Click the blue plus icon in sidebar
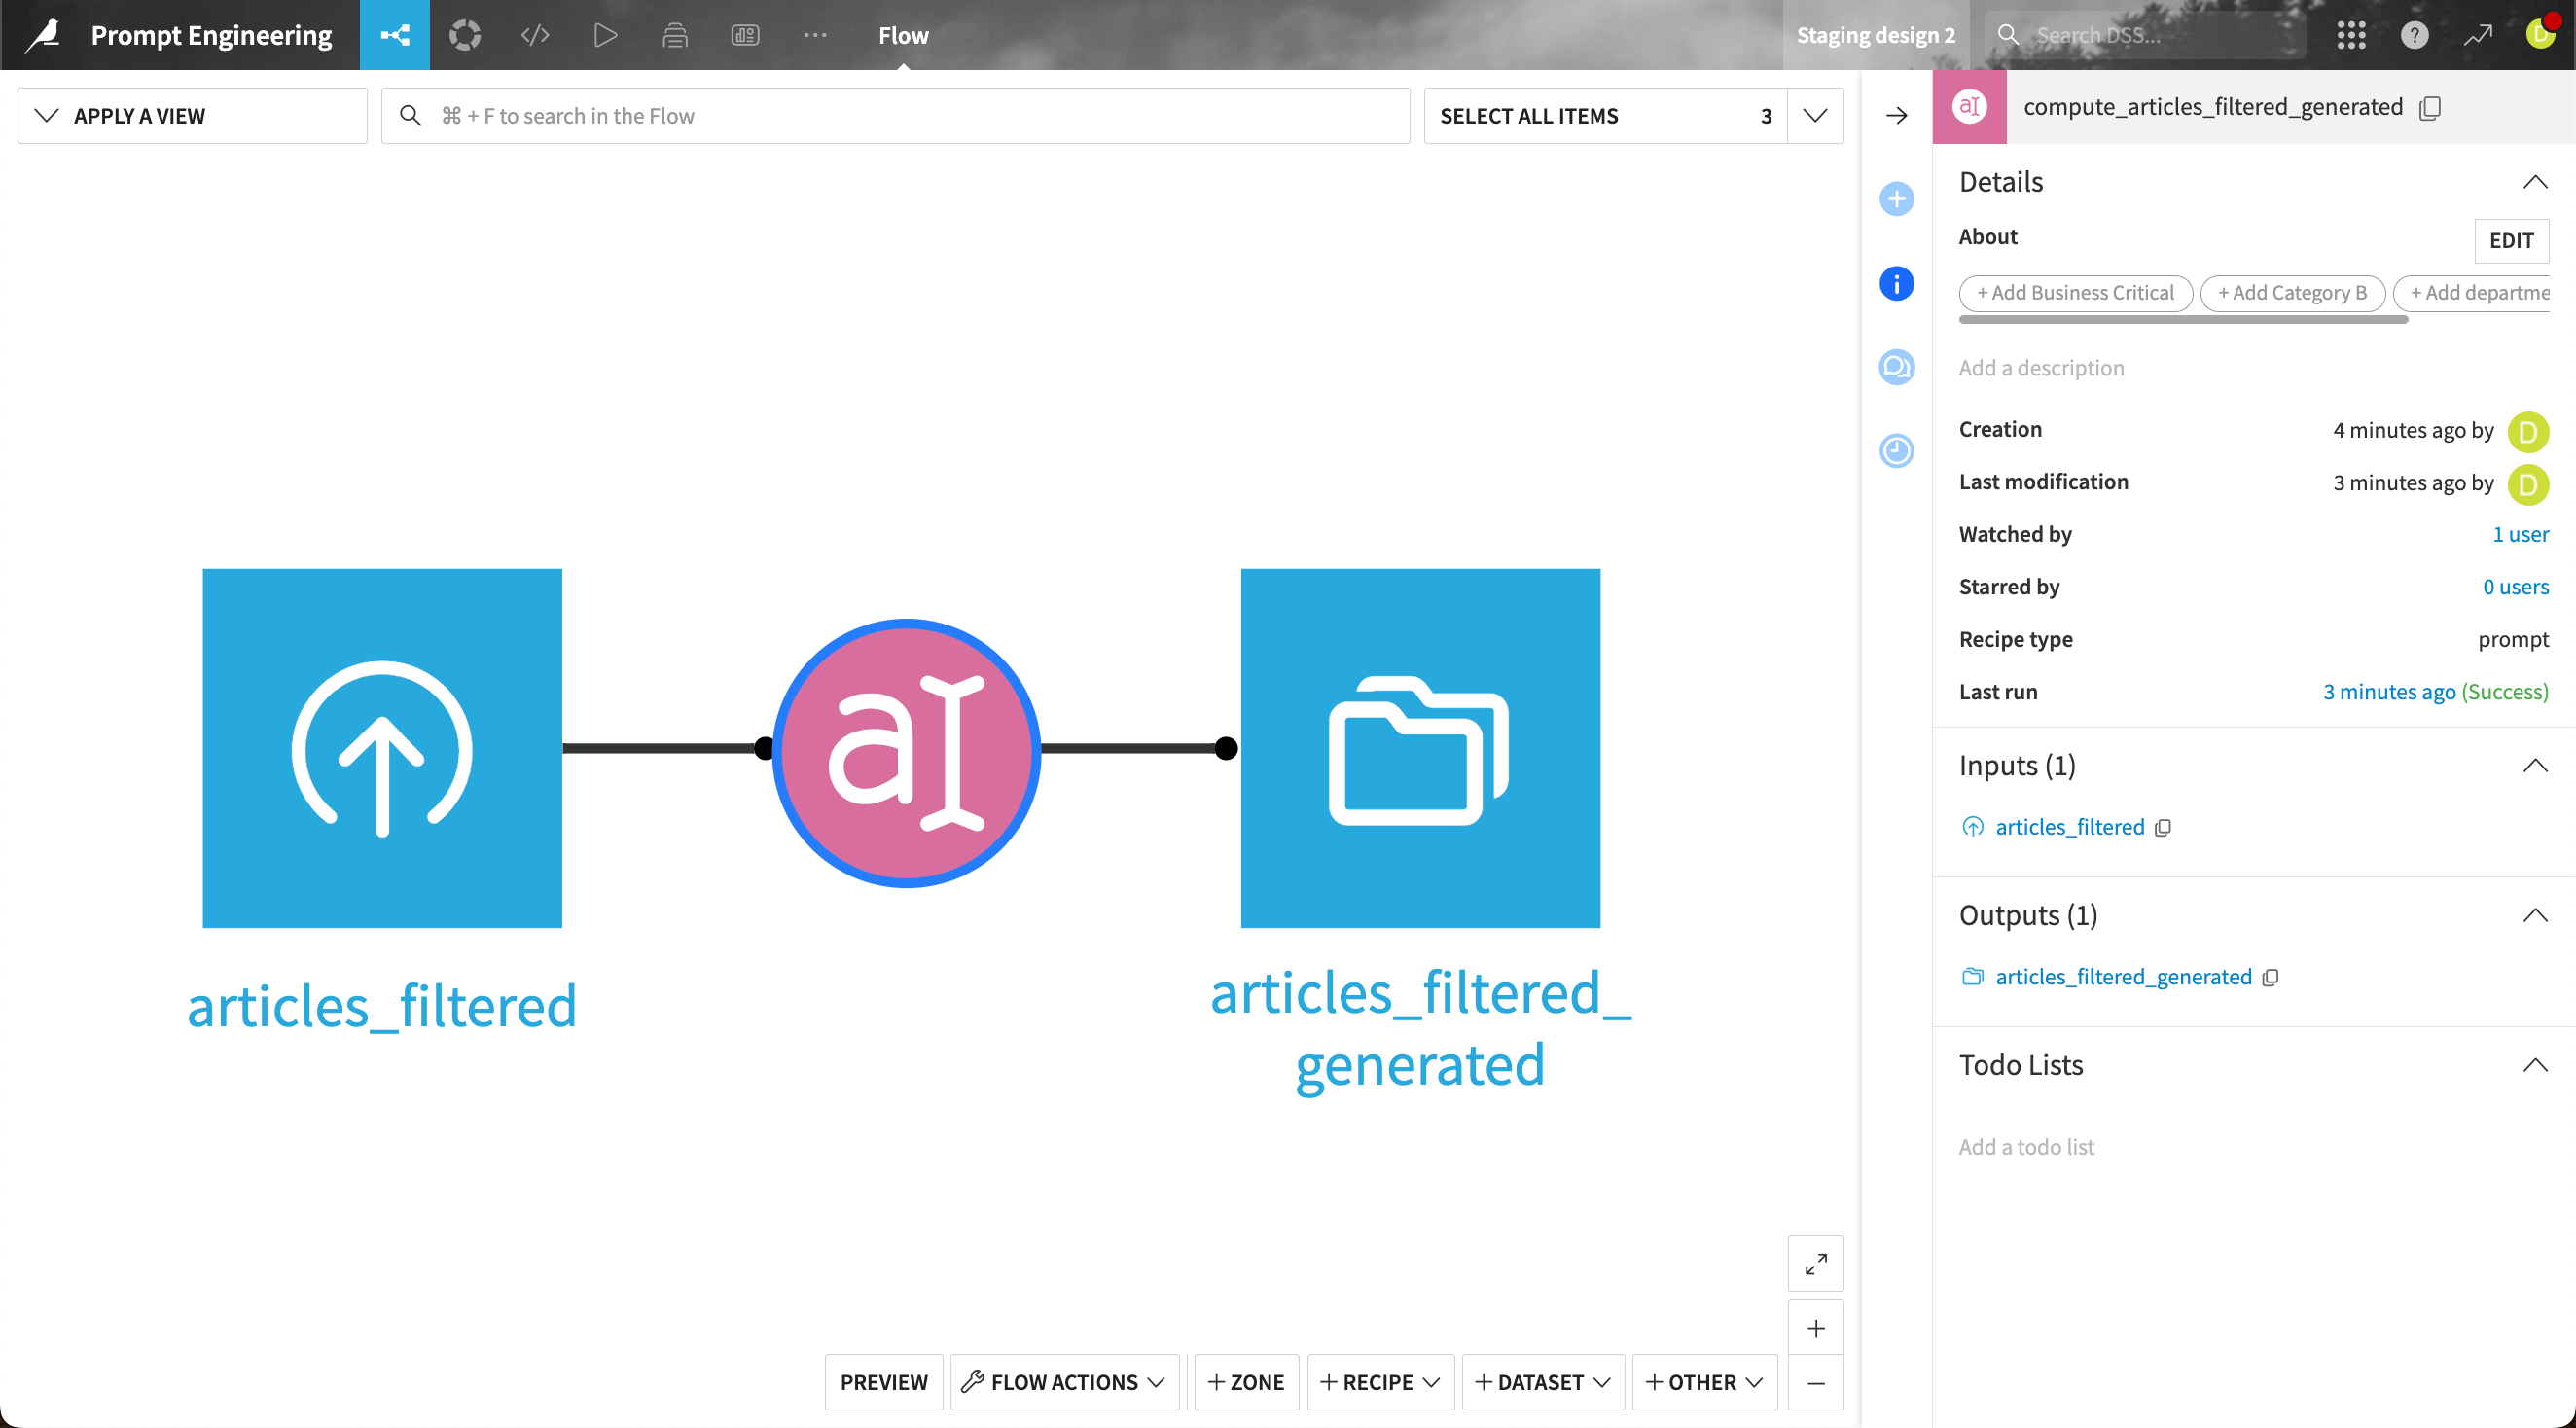Screen dimensions: 2576x1428 [x=1896, y=199]
